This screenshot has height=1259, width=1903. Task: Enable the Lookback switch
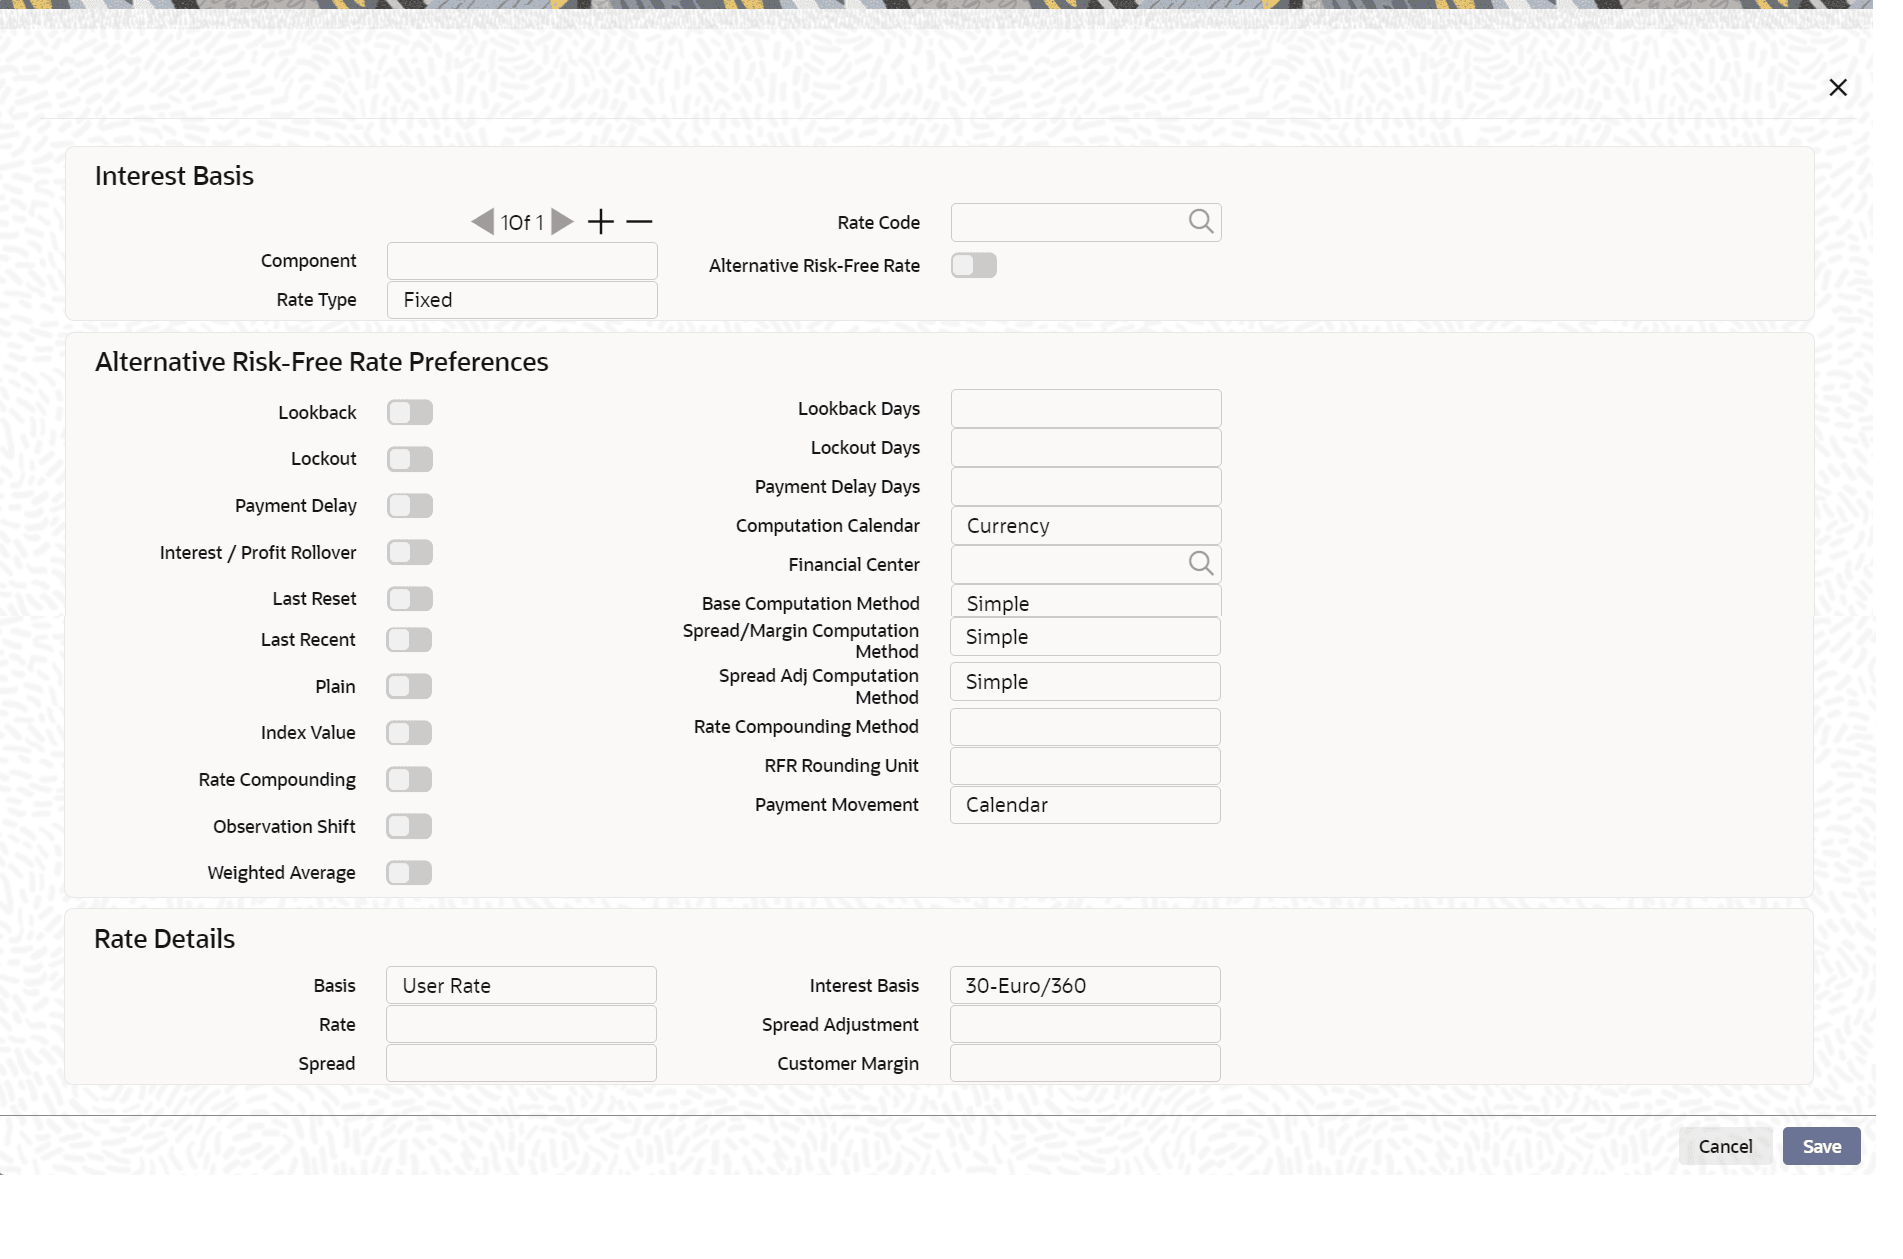(x=410, y=412)
